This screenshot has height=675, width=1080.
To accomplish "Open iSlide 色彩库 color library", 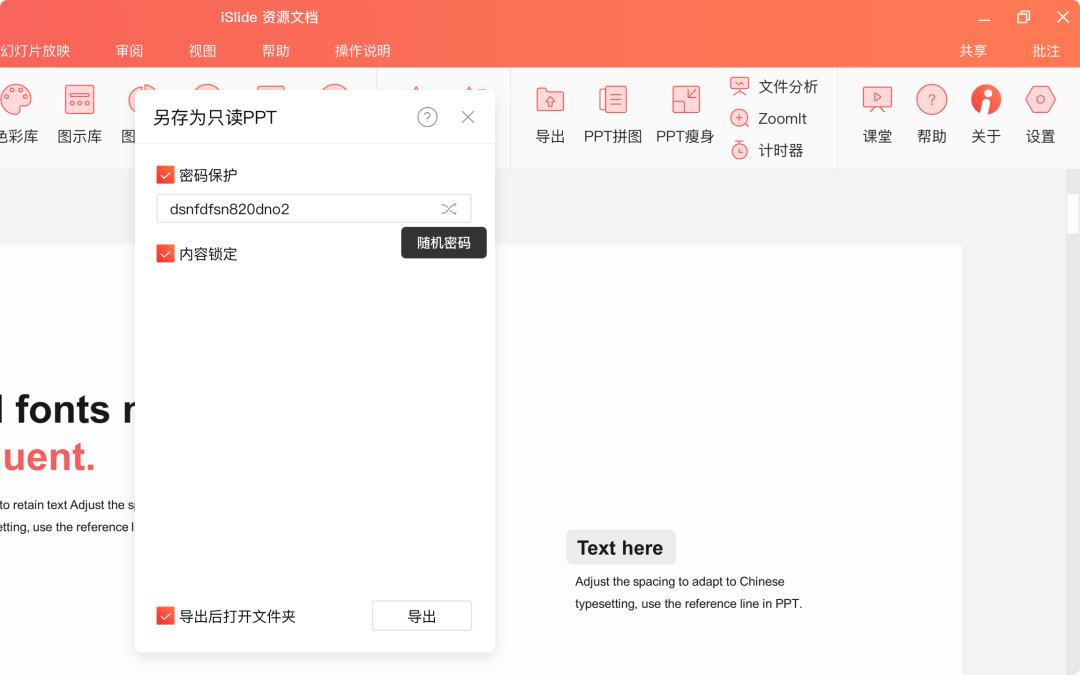I will (x=16, y=113).
